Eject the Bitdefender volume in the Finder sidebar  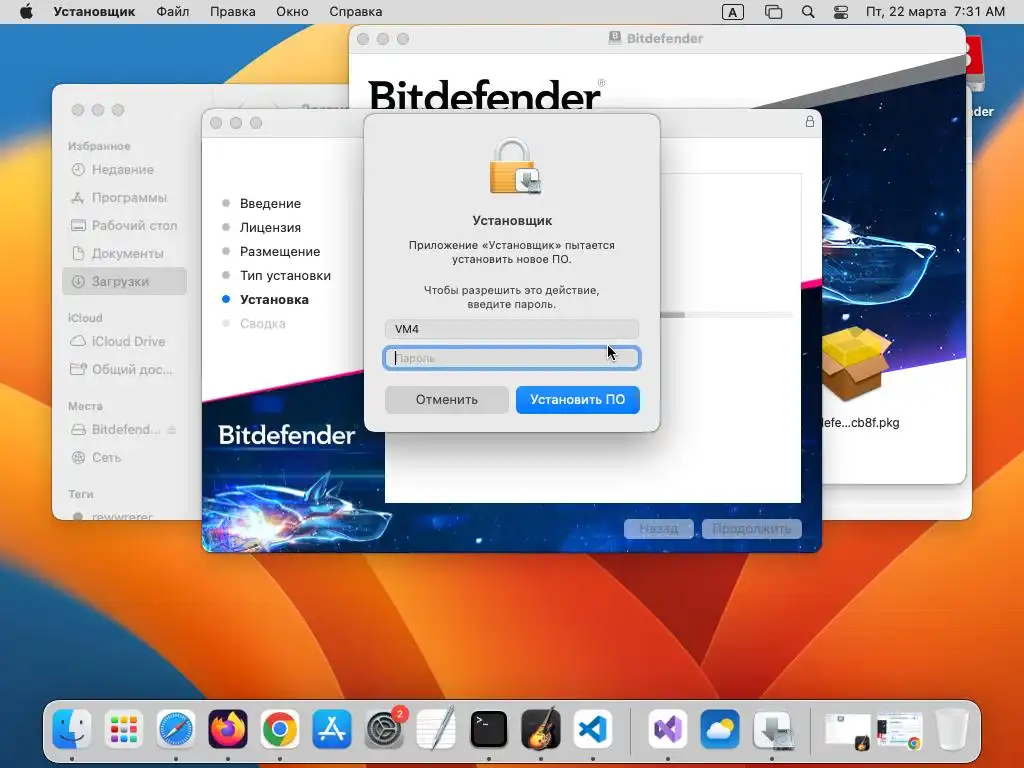[x=172, y=430]
